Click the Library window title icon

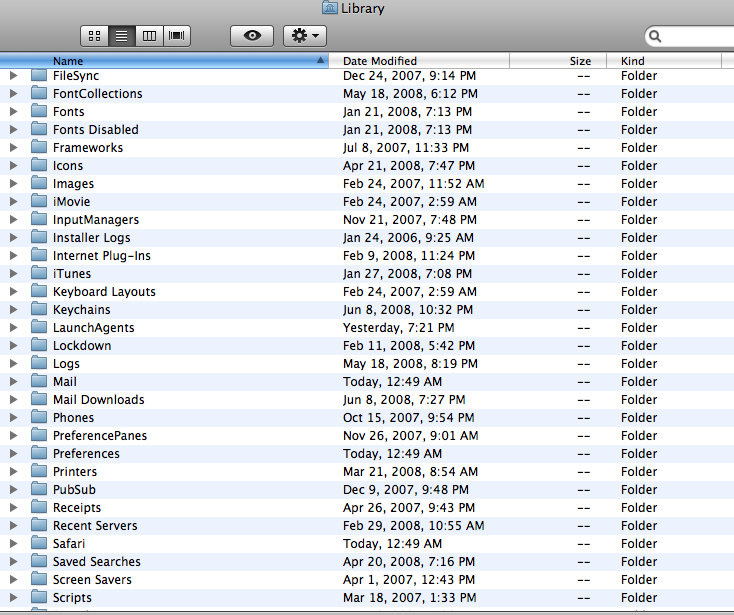[x=330, y=7]
